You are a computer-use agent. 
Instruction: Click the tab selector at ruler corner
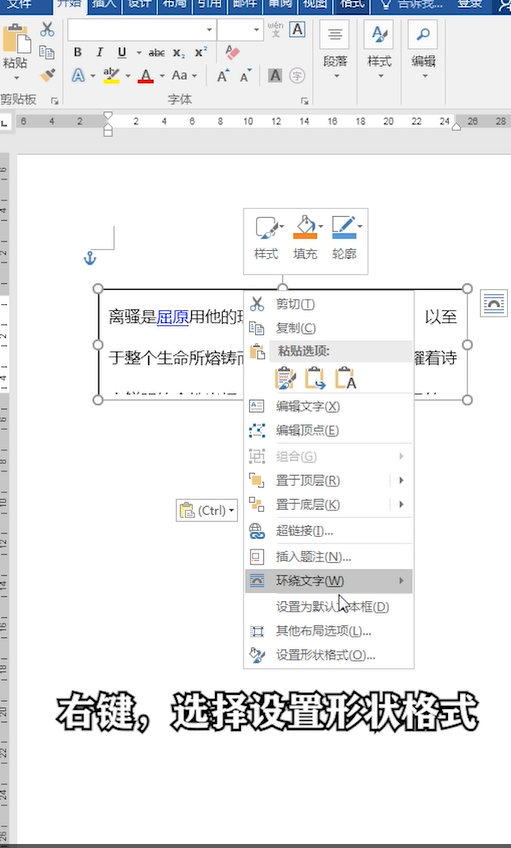(x=5, y=123)
